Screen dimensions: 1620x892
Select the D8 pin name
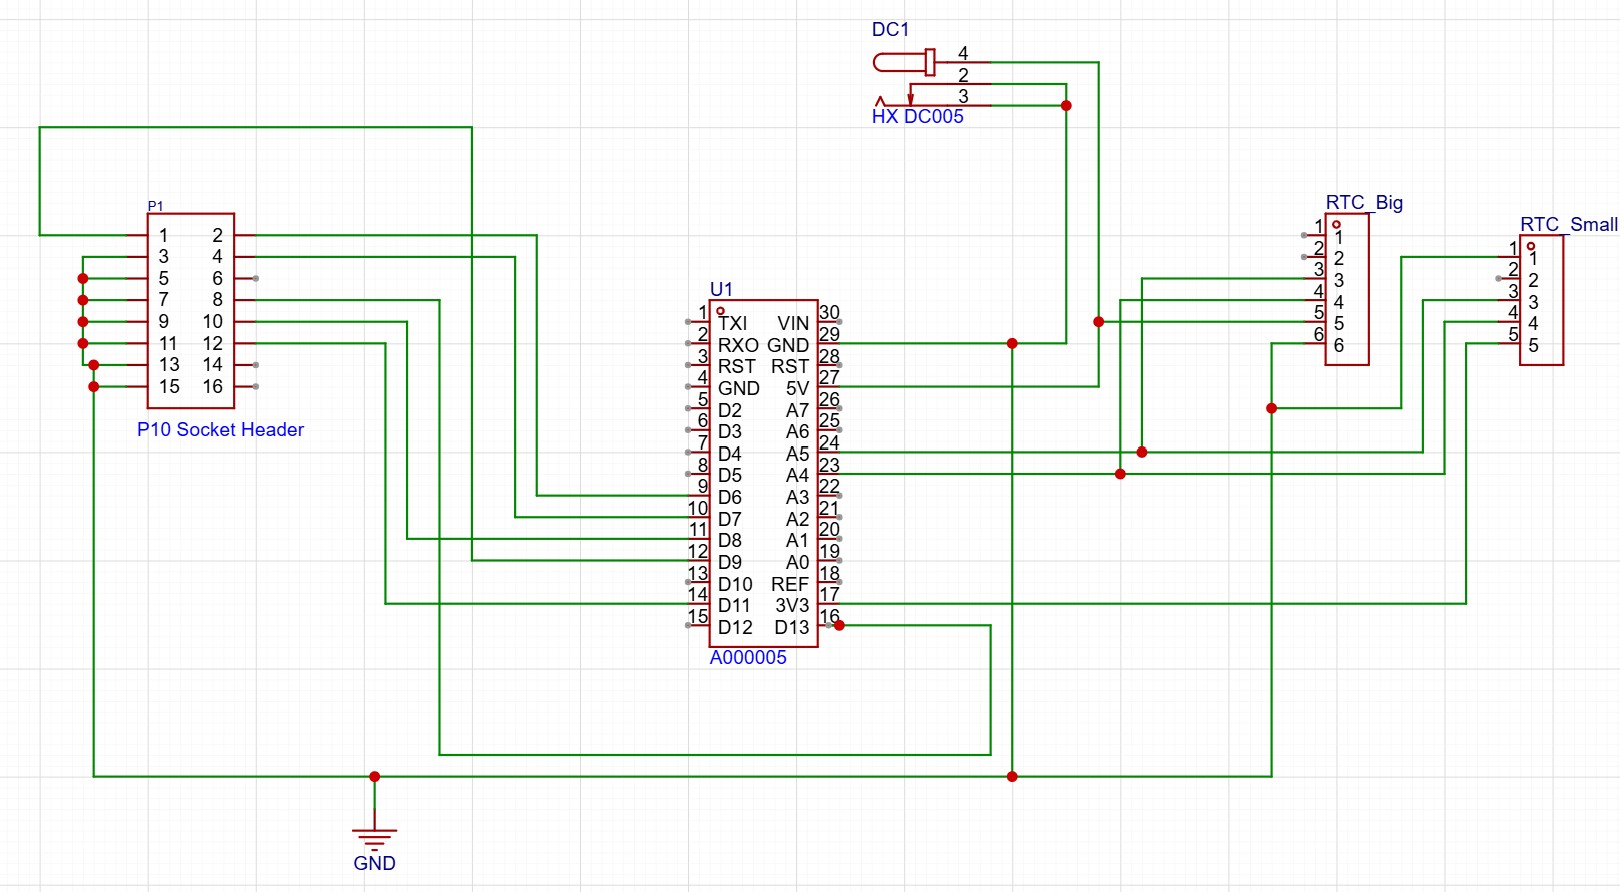point(730,541)
